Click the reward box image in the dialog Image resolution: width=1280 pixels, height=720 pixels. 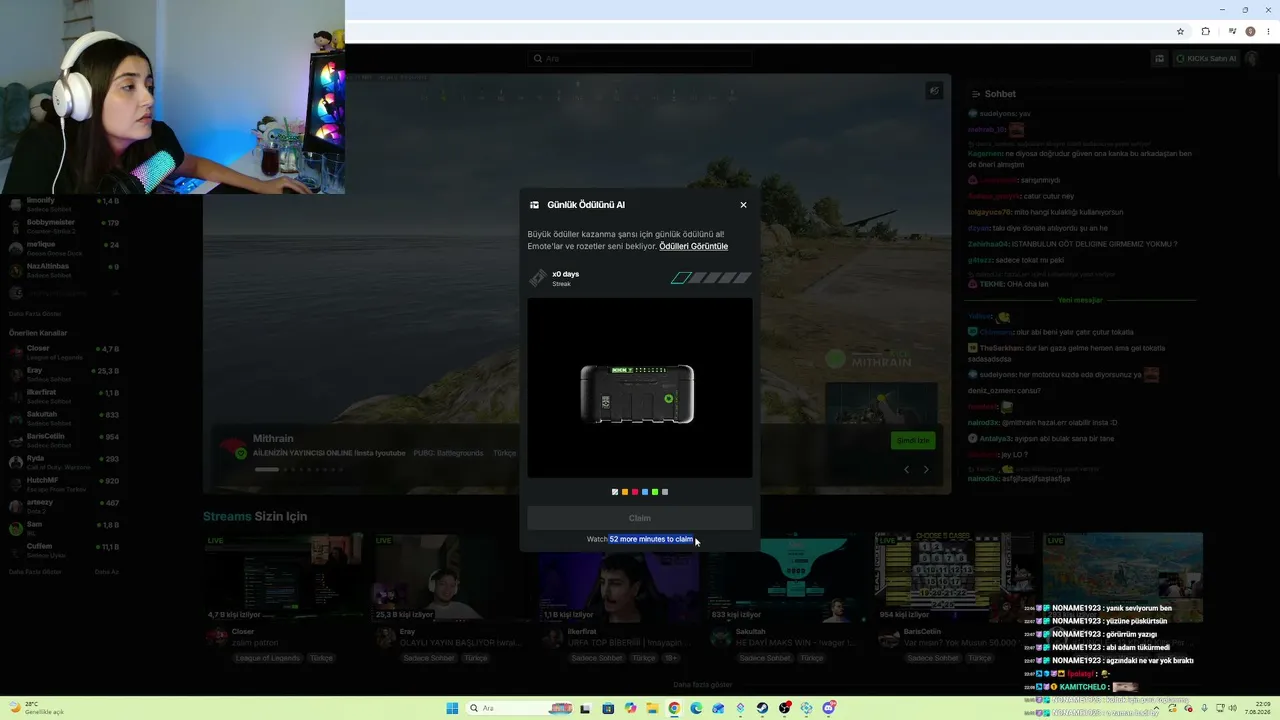pos(638,394)
